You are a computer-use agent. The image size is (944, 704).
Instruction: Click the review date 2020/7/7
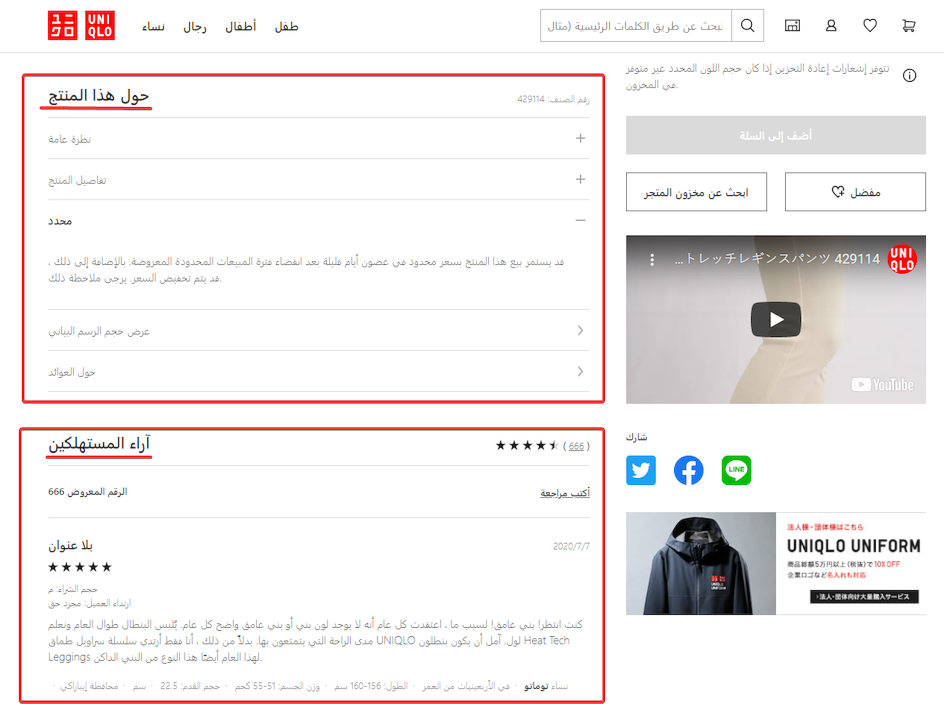[571, 546]
